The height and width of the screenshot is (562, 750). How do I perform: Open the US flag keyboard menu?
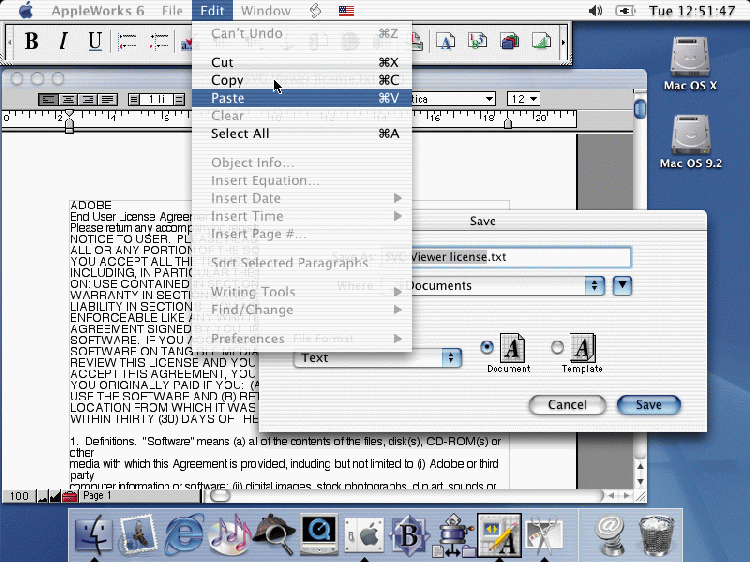(x=346, y=11)
